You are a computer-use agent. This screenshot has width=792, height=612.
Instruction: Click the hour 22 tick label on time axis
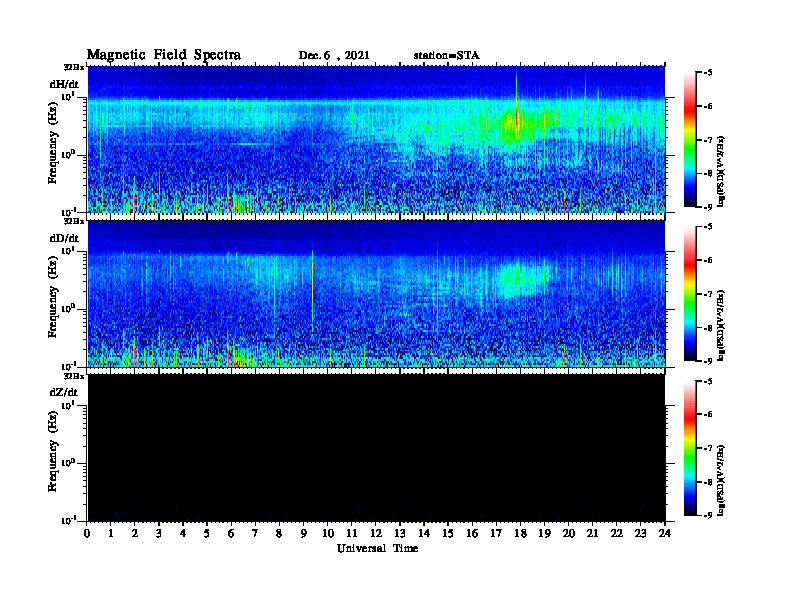pos(617,533)
